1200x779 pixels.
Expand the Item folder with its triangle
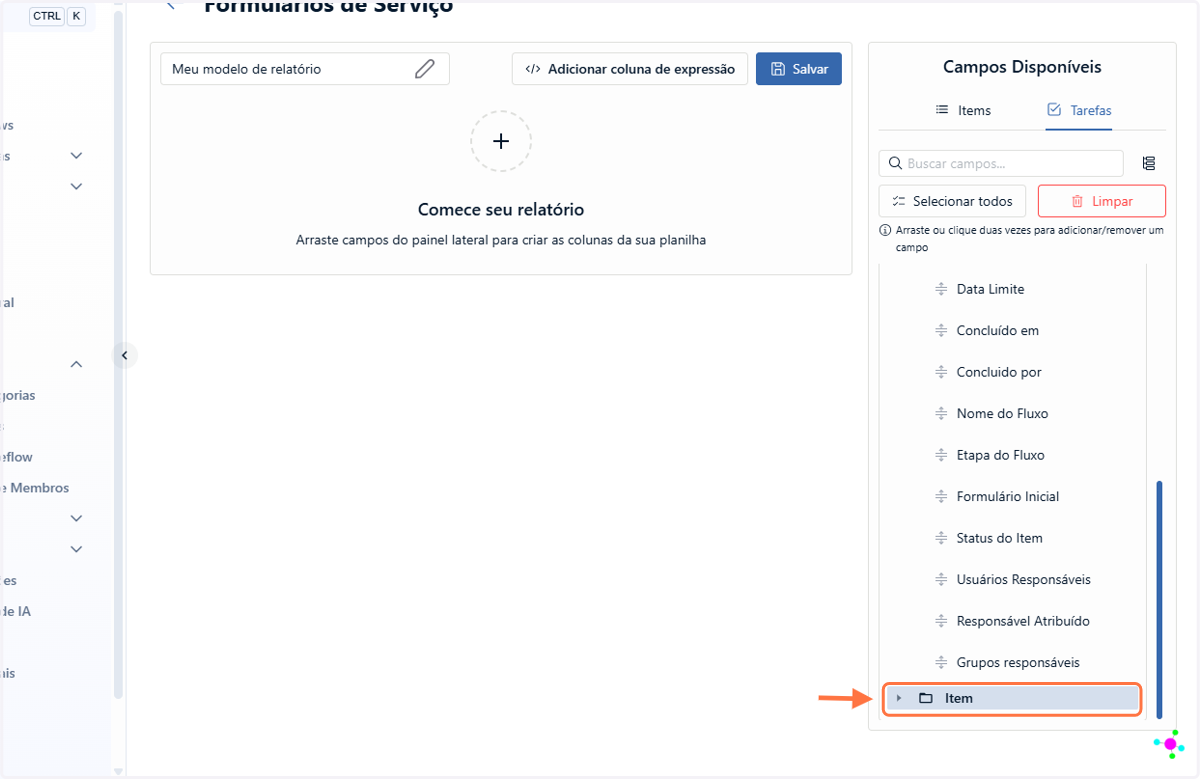899,698
